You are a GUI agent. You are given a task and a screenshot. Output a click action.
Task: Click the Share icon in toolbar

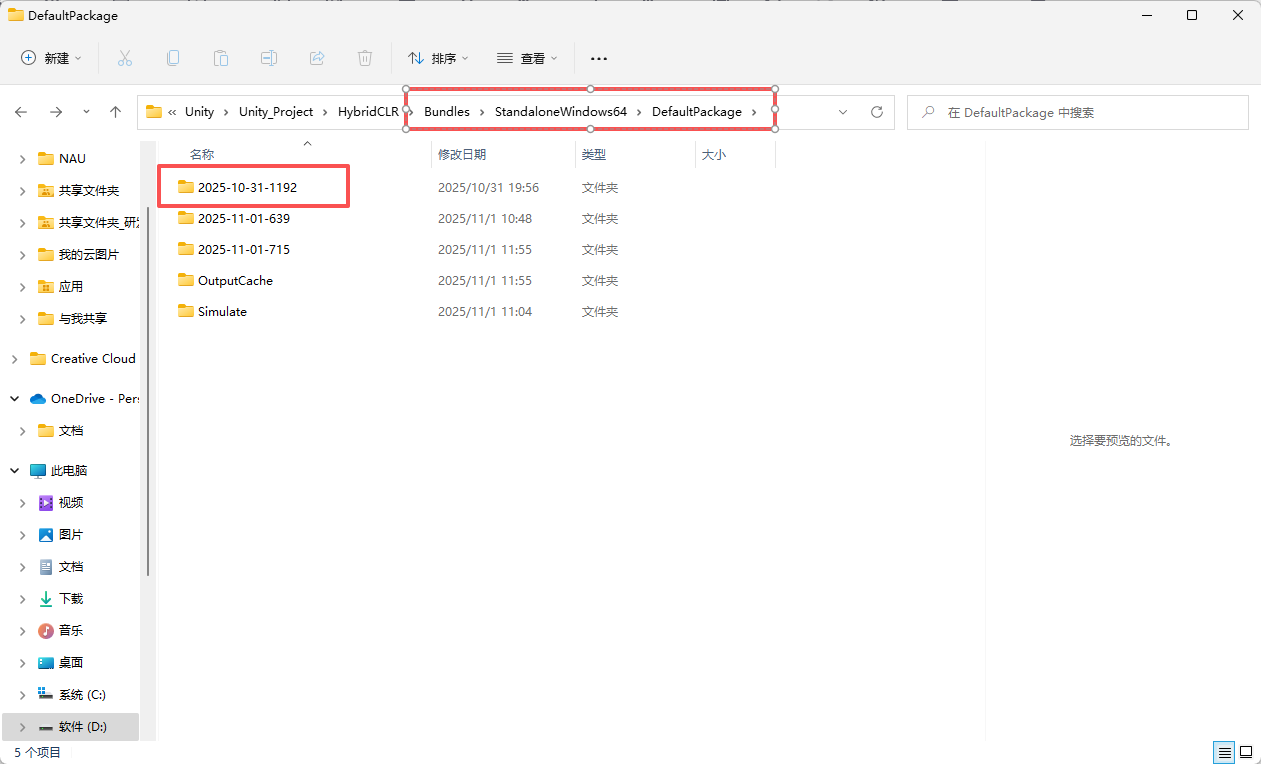[x=317, y=58]
